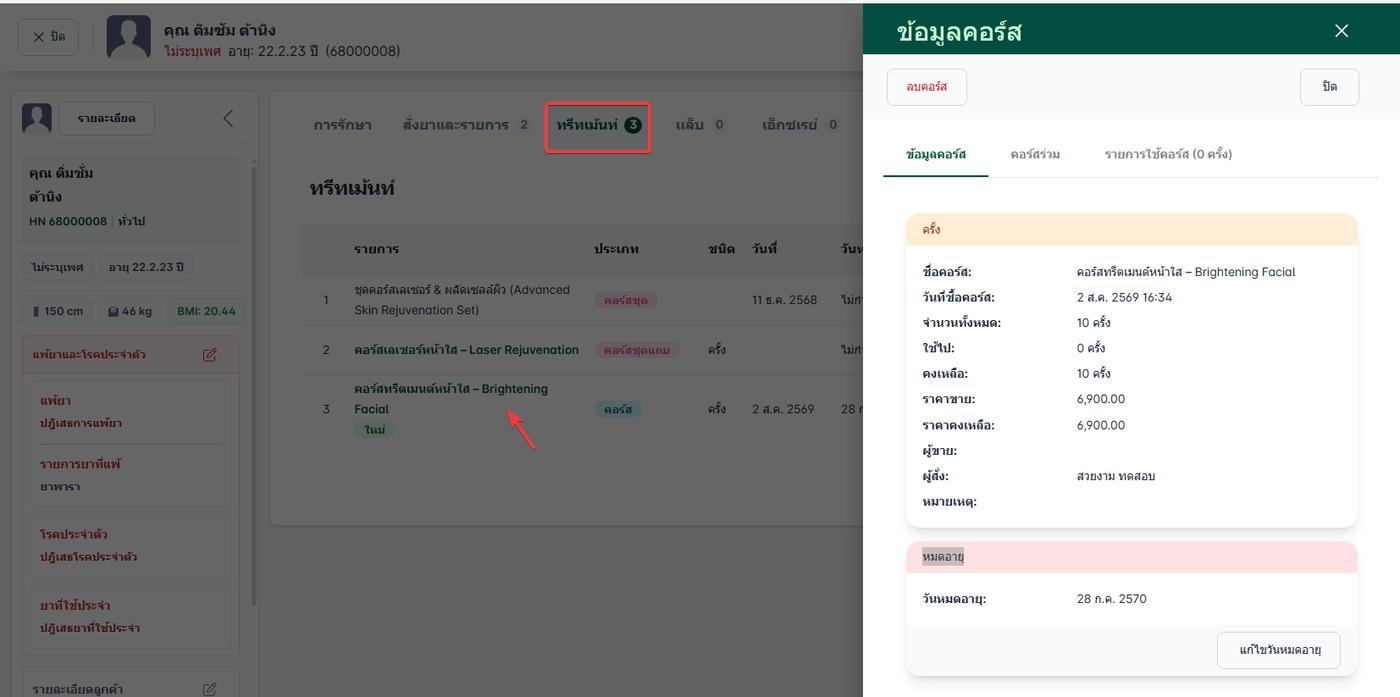Click ยาพารา drug allergy entry
This screenshot has width=1400, height=697.
point(60,487)
